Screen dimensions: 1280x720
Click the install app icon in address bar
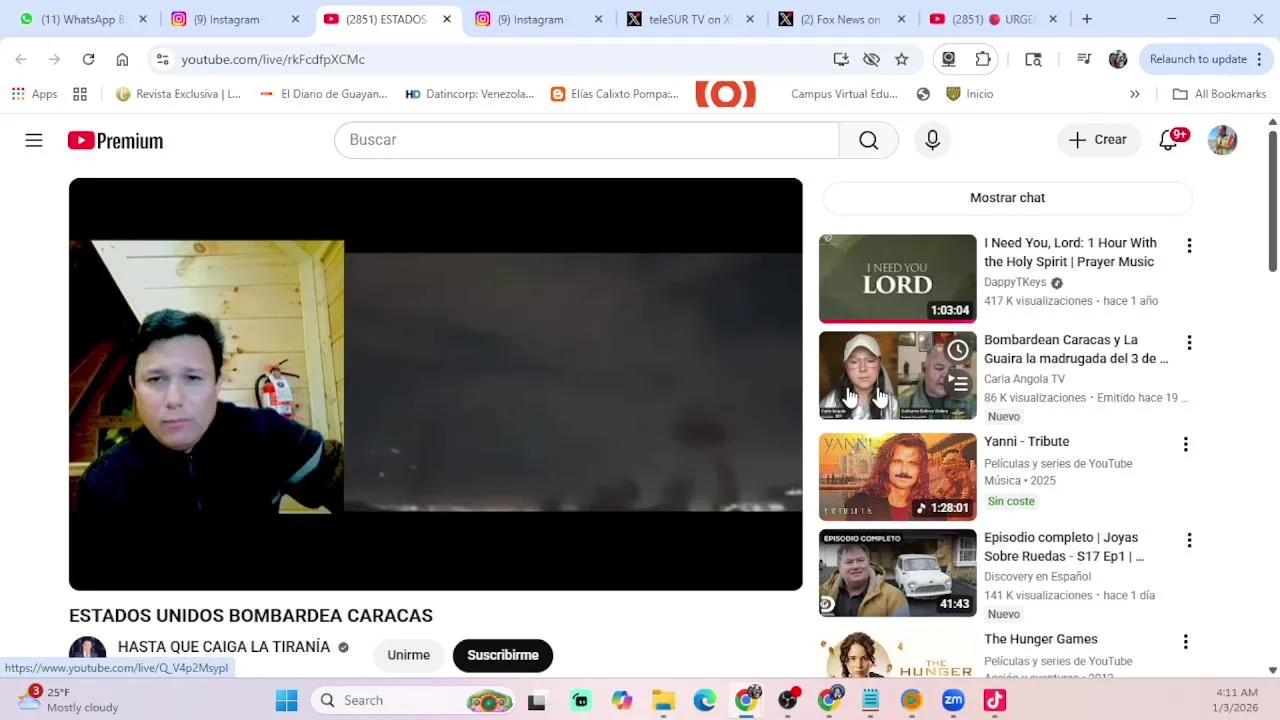click(x=841, y=59)
